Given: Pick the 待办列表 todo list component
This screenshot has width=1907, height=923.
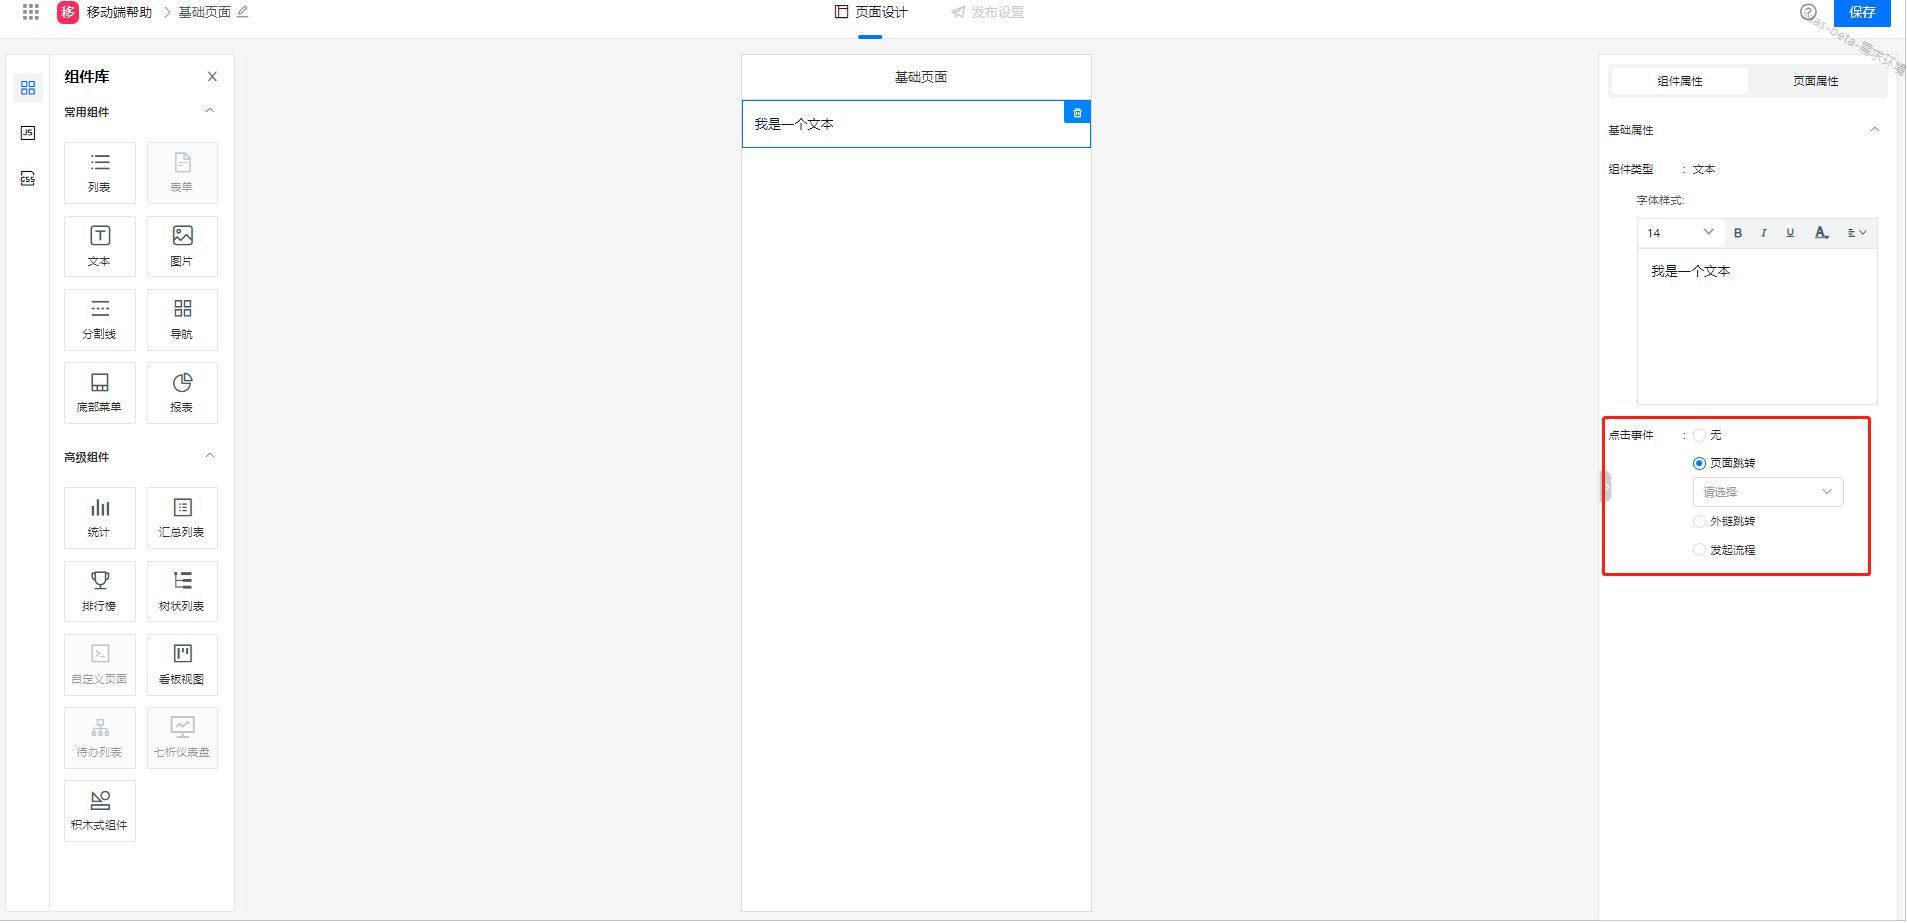Looking at the screenshot, I should (100, 738).
